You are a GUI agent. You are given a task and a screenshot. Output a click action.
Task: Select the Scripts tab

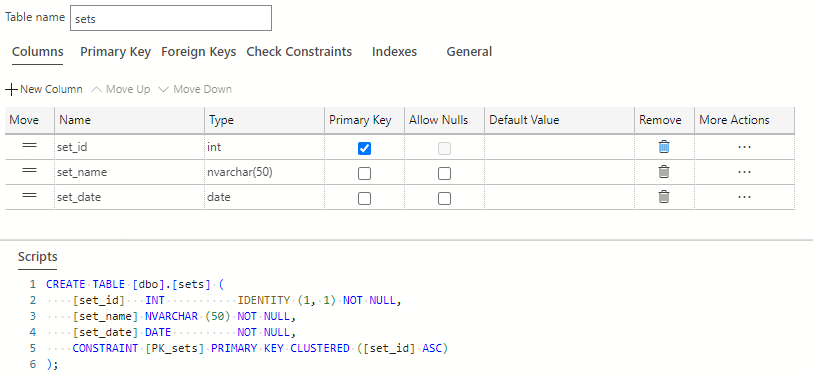(x=38, y=257)
